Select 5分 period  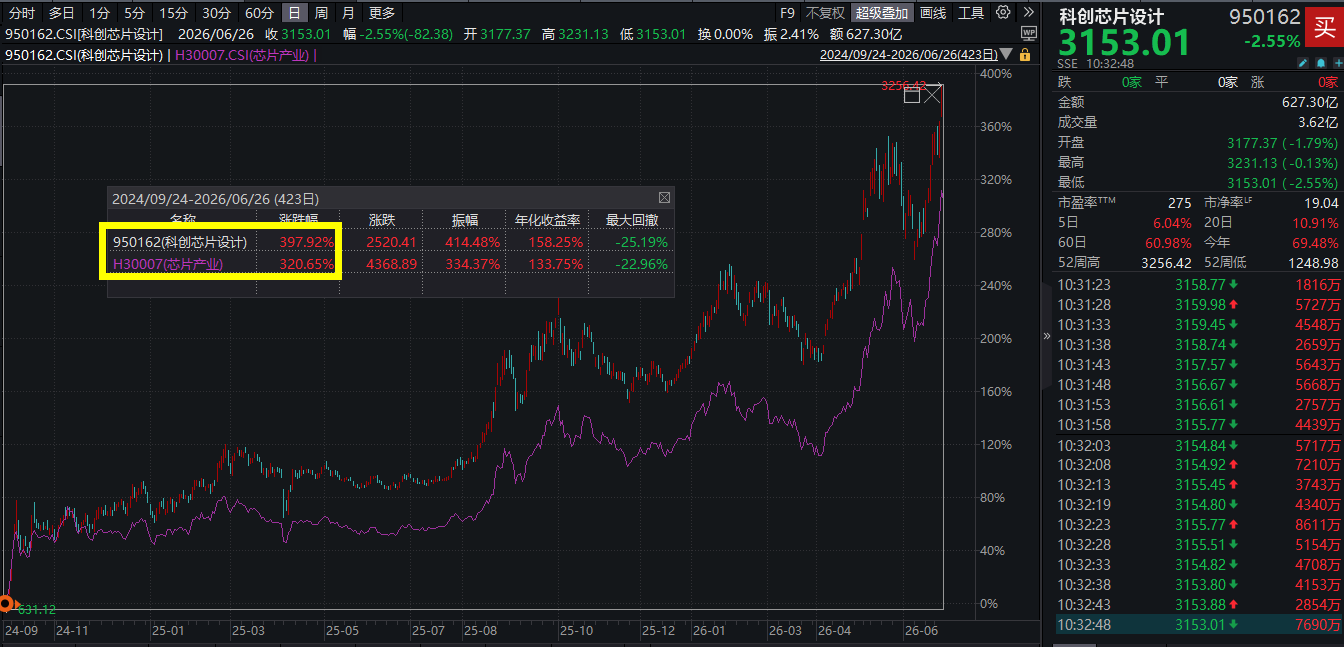click(135, 13)
